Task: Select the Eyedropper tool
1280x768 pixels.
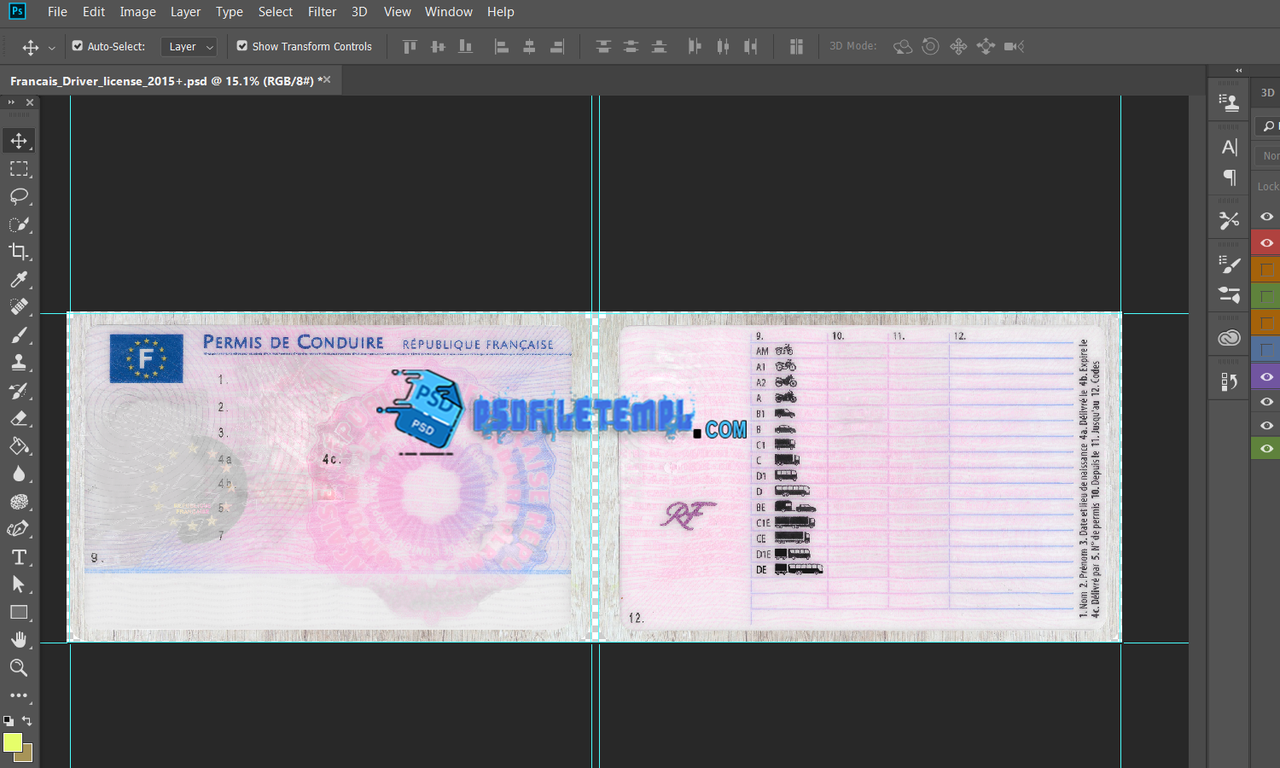Action: [x=19, y=280]
